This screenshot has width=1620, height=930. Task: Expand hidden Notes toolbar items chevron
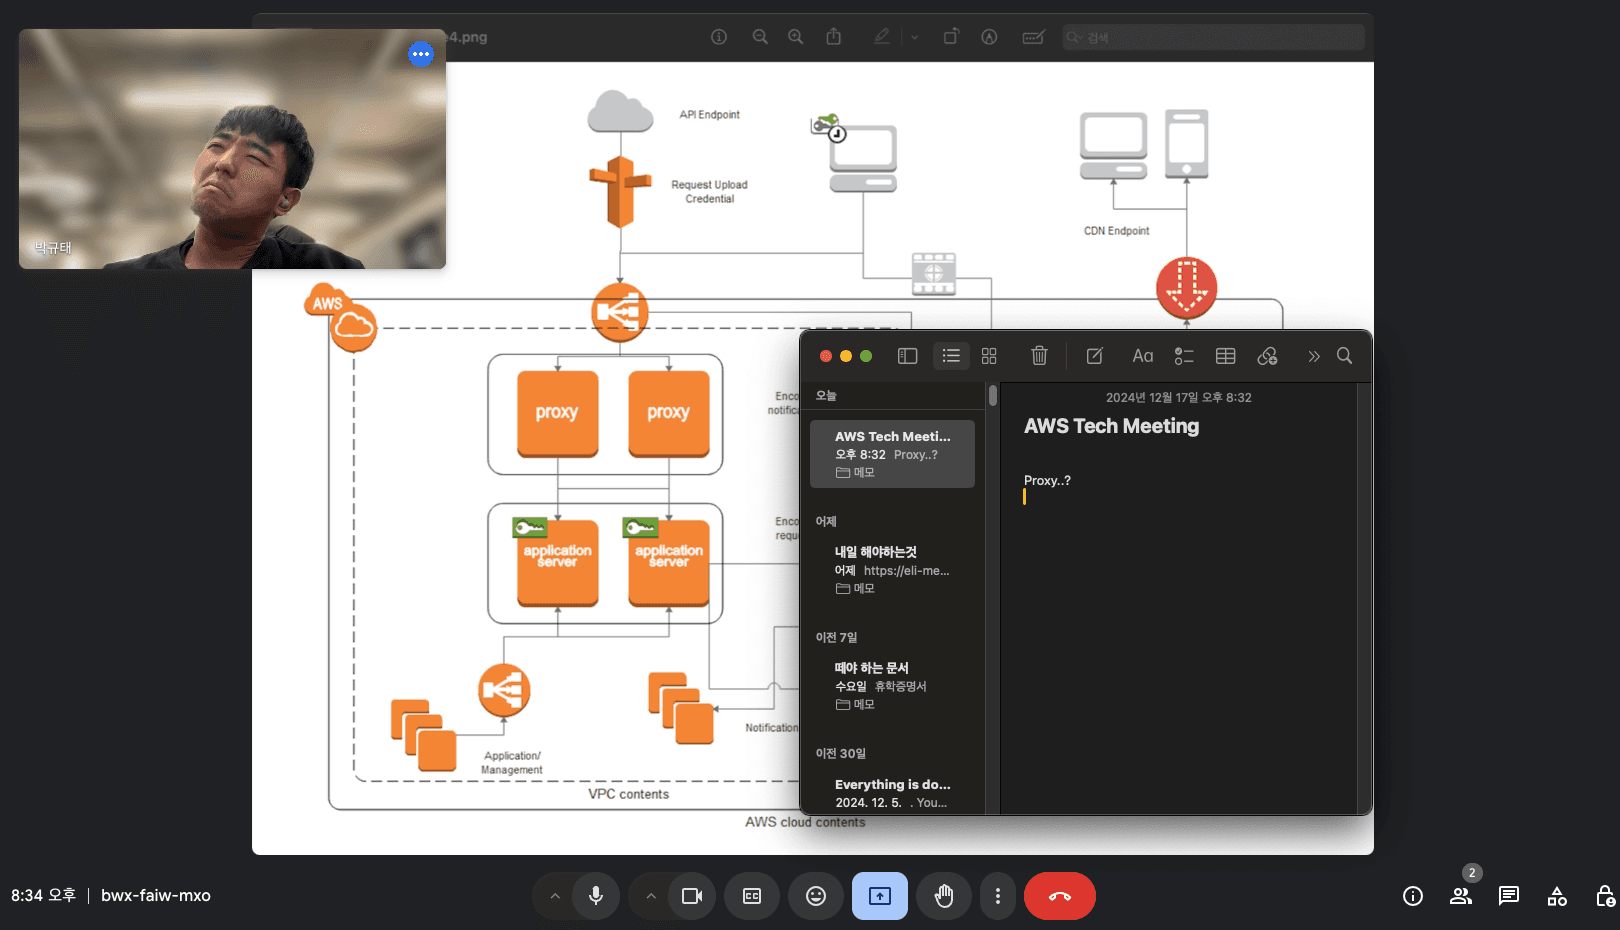click(1314, 356)
